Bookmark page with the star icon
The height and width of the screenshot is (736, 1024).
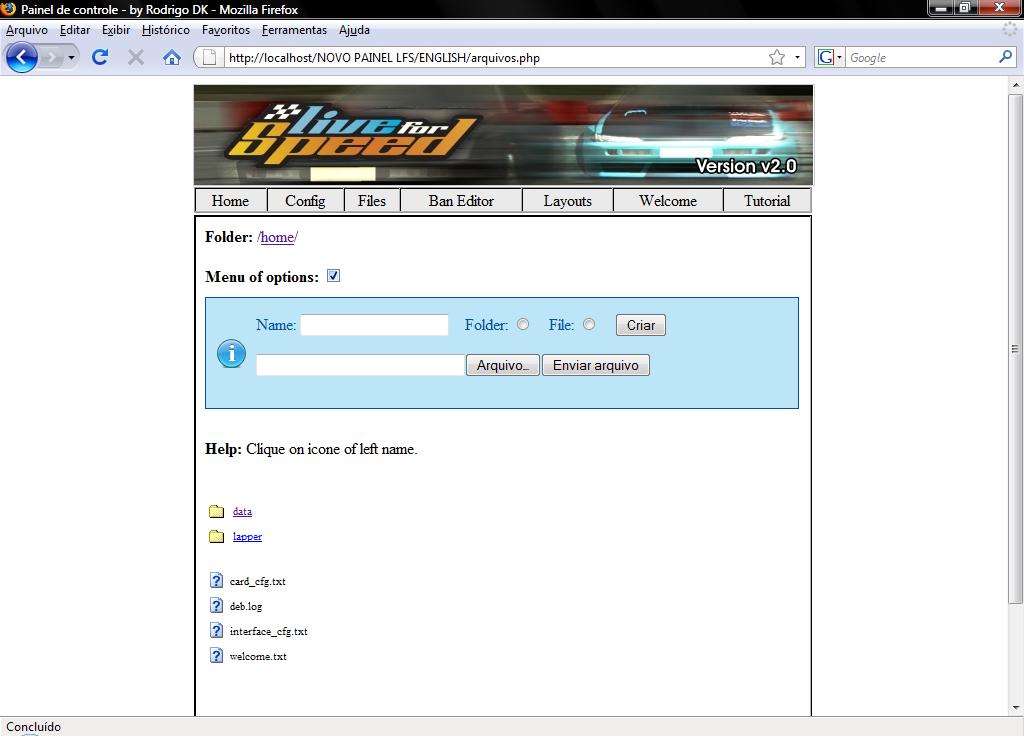(x=776, y=57)
